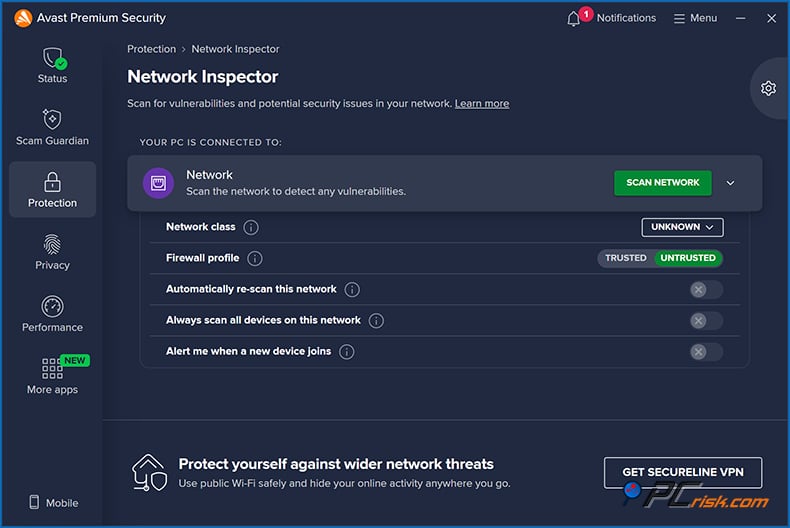Image resolution: width=790 pixels, height=528 pixels.
Task: Go to Protection in the breadcrumb
Action: [x=151, y=49]
